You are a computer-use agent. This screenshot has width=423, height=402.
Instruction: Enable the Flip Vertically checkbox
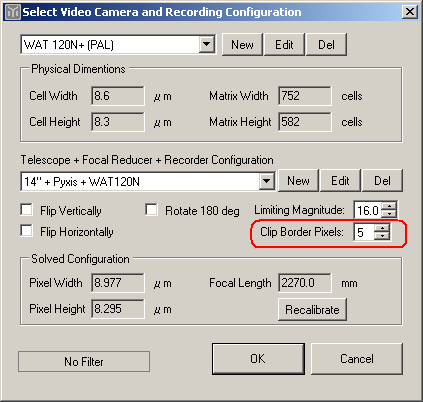pyautogui.click(x=26, y=210)
